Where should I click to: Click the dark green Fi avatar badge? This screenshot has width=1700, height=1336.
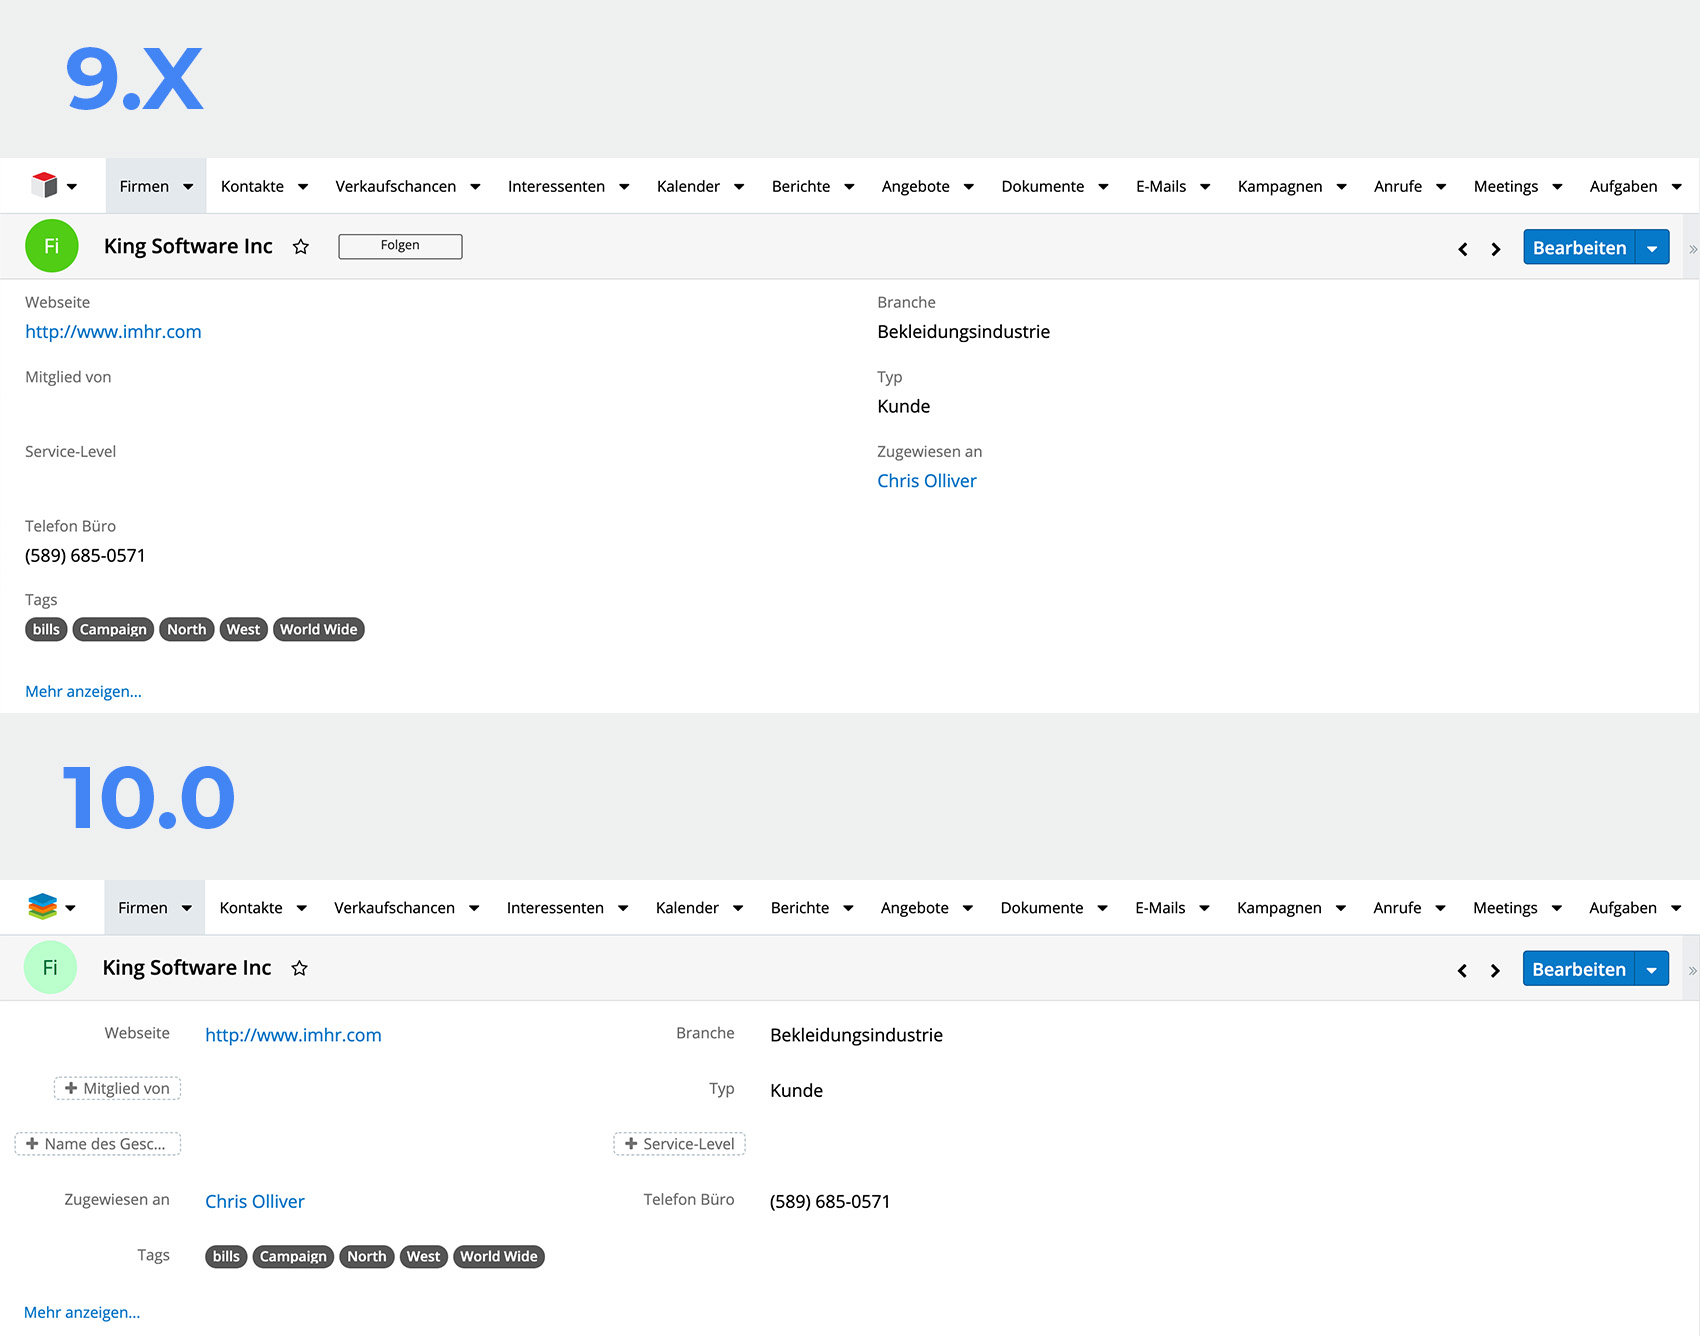[51, 246]
